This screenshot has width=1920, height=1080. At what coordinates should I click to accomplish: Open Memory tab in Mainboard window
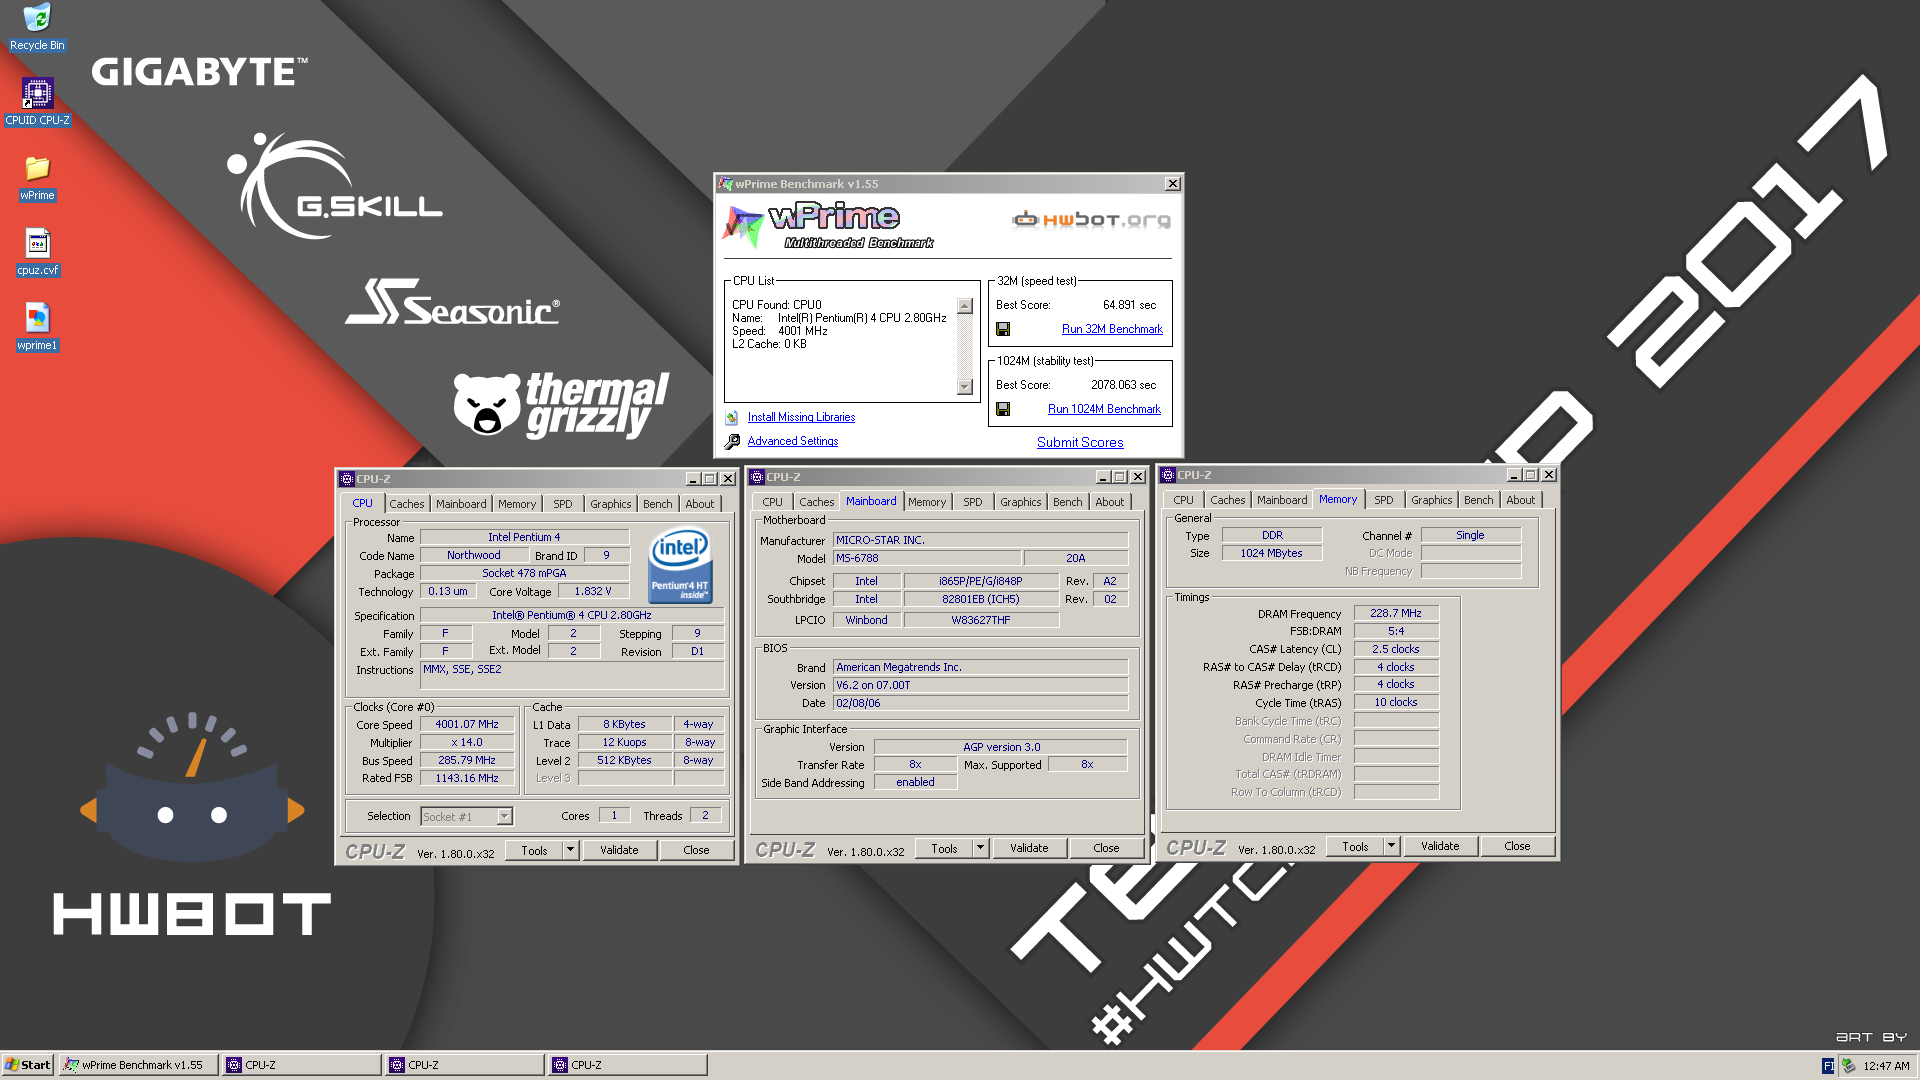pos(927,502)
